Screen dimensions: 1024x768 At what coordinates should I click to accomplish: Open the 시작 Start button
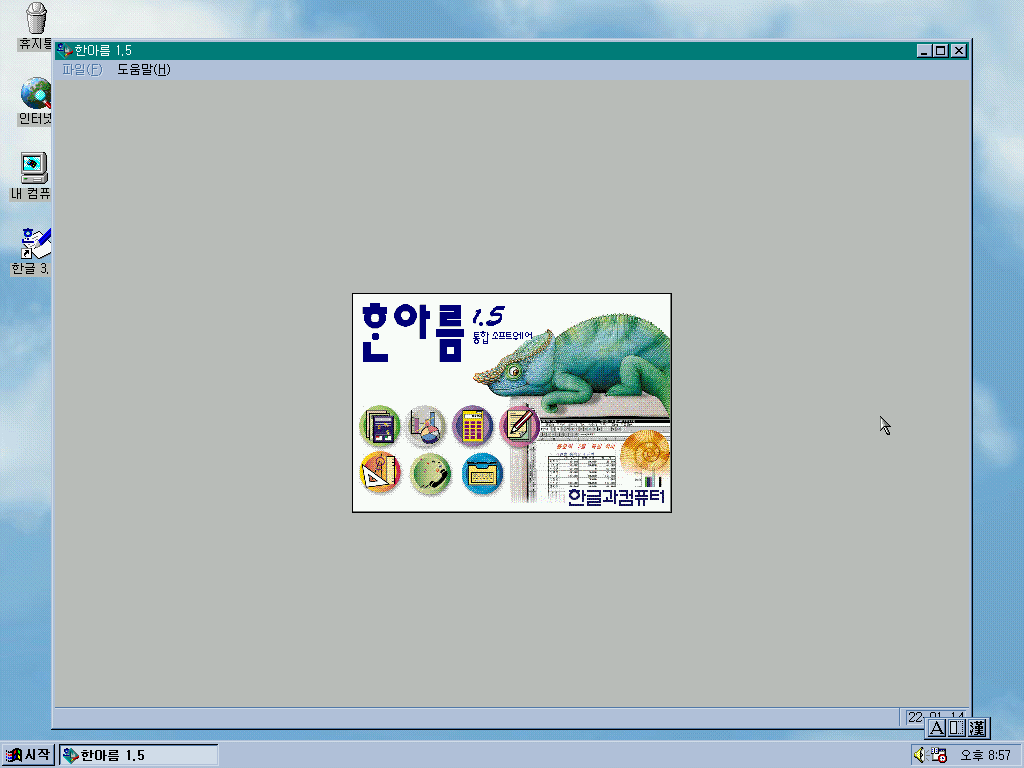(27, 755)
